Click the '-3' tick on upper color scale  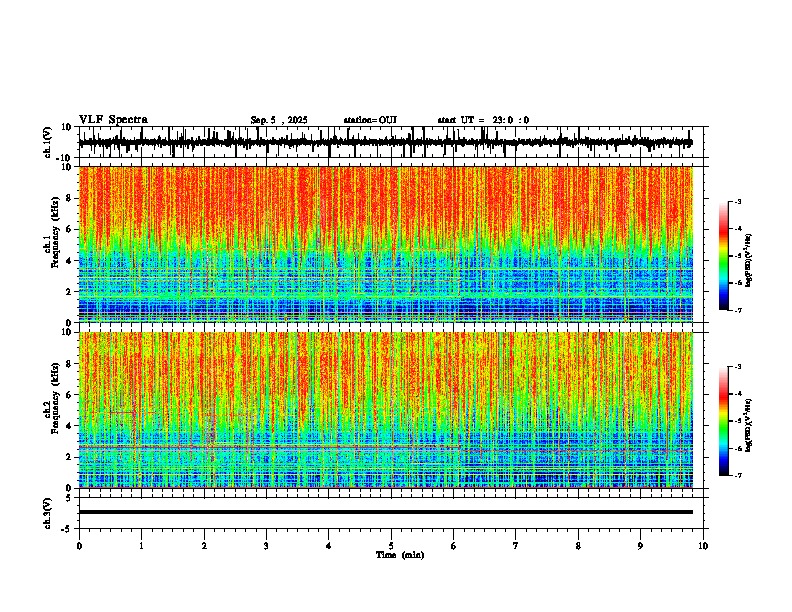pyautogui.click(x=738, y=201)
